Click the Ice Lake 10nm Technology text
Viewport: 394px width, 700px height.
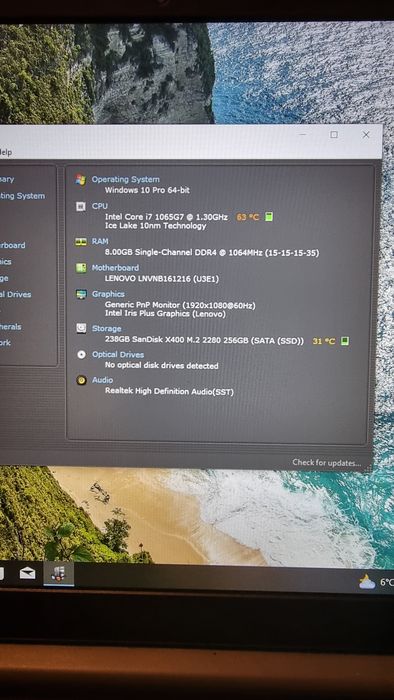coord(155,226)
